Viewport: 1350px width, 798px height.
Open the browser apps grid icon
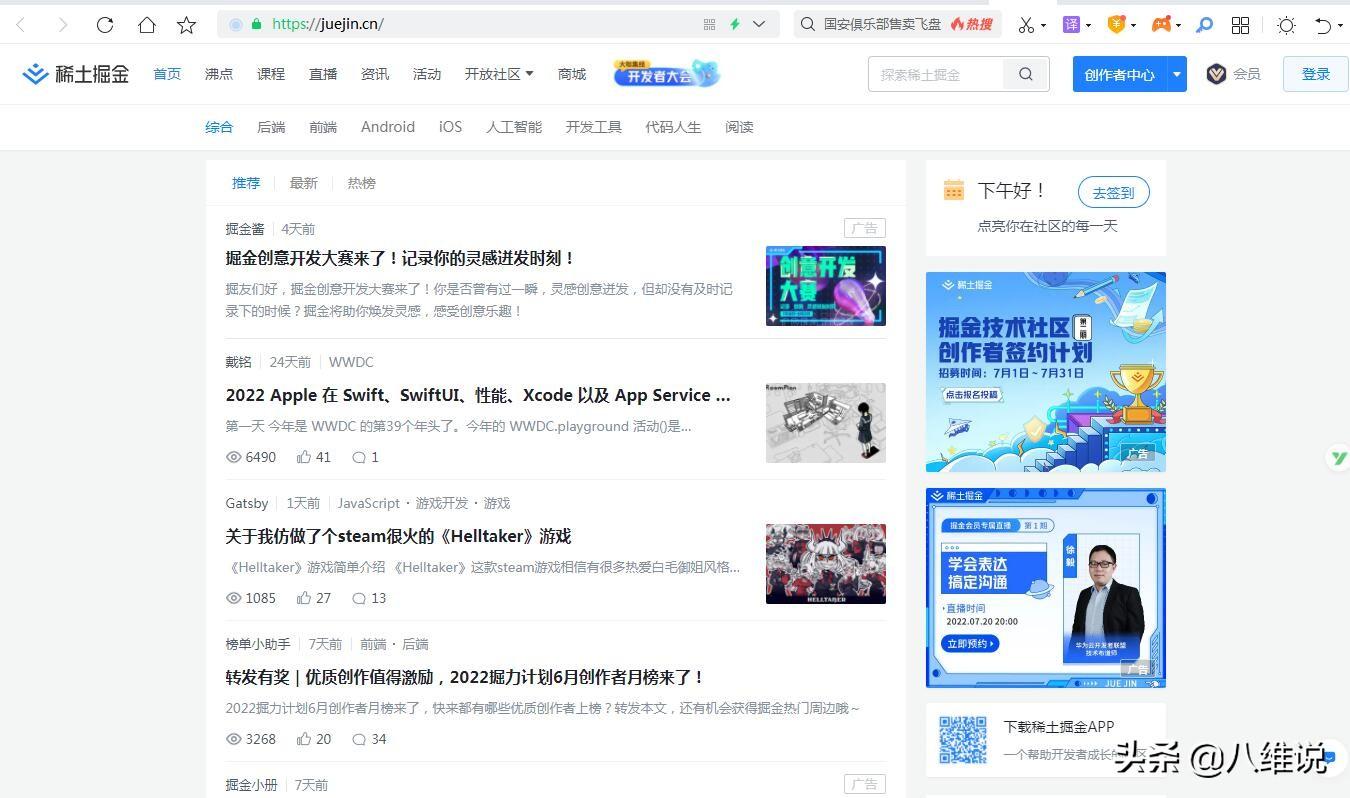[x=1241, y=25]
